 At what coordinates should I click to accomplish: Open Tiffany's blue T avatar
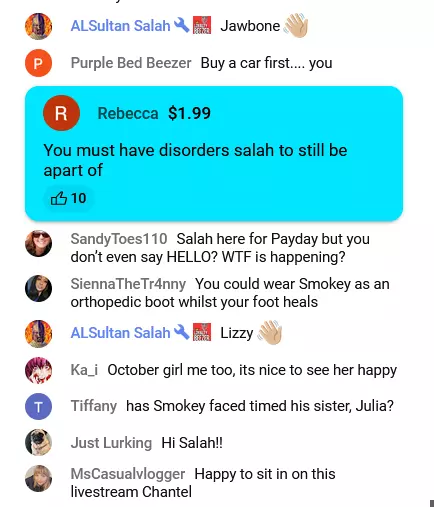38,406
